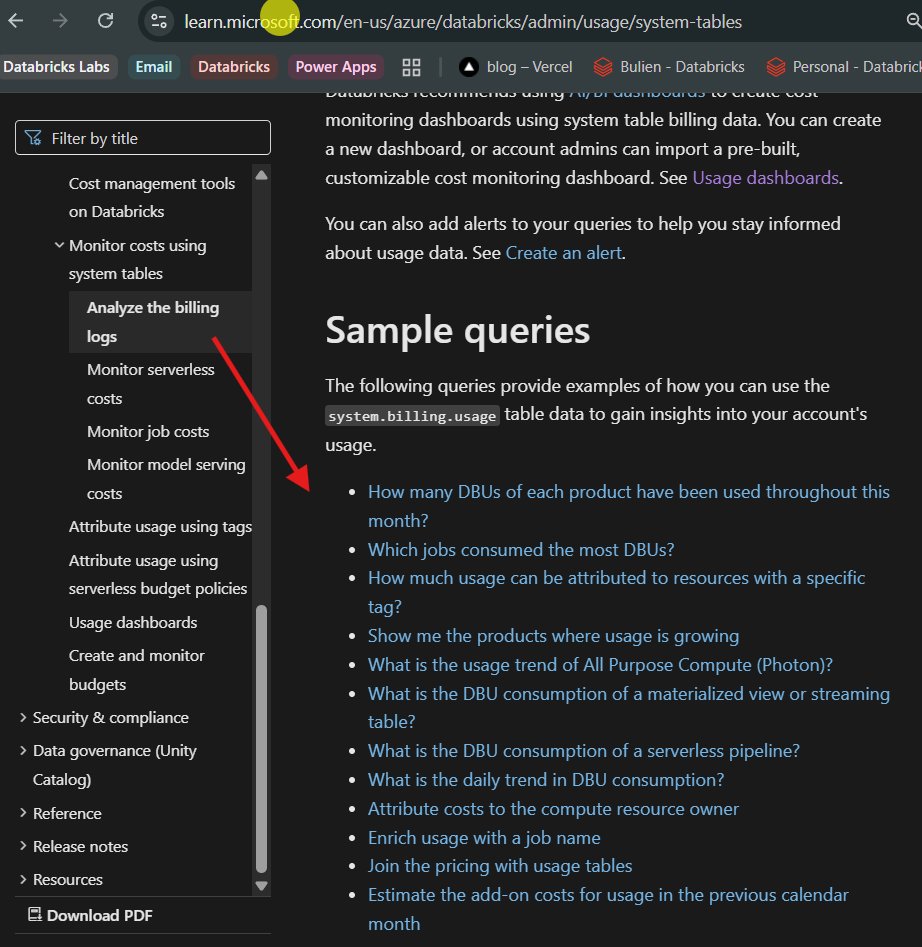Expand Data governance (Unity Catalog) section

[23, 751]
